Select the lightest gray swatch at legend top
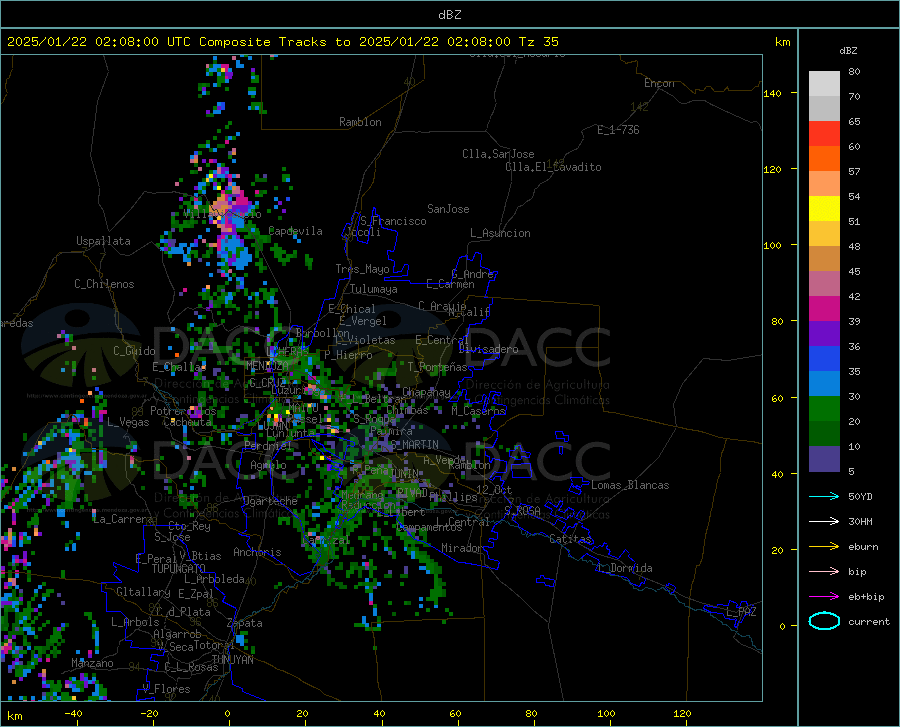The width and height of the screenshot is (900, 727). (824, 84)
